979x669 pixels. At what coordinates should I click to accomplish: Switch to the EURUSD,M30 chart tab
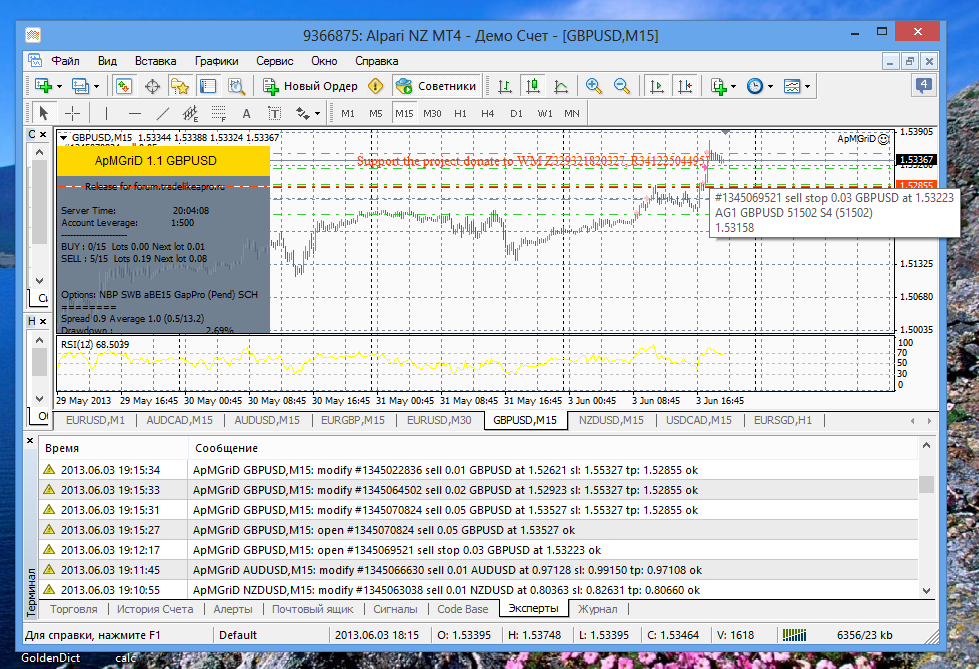(439, 420)
